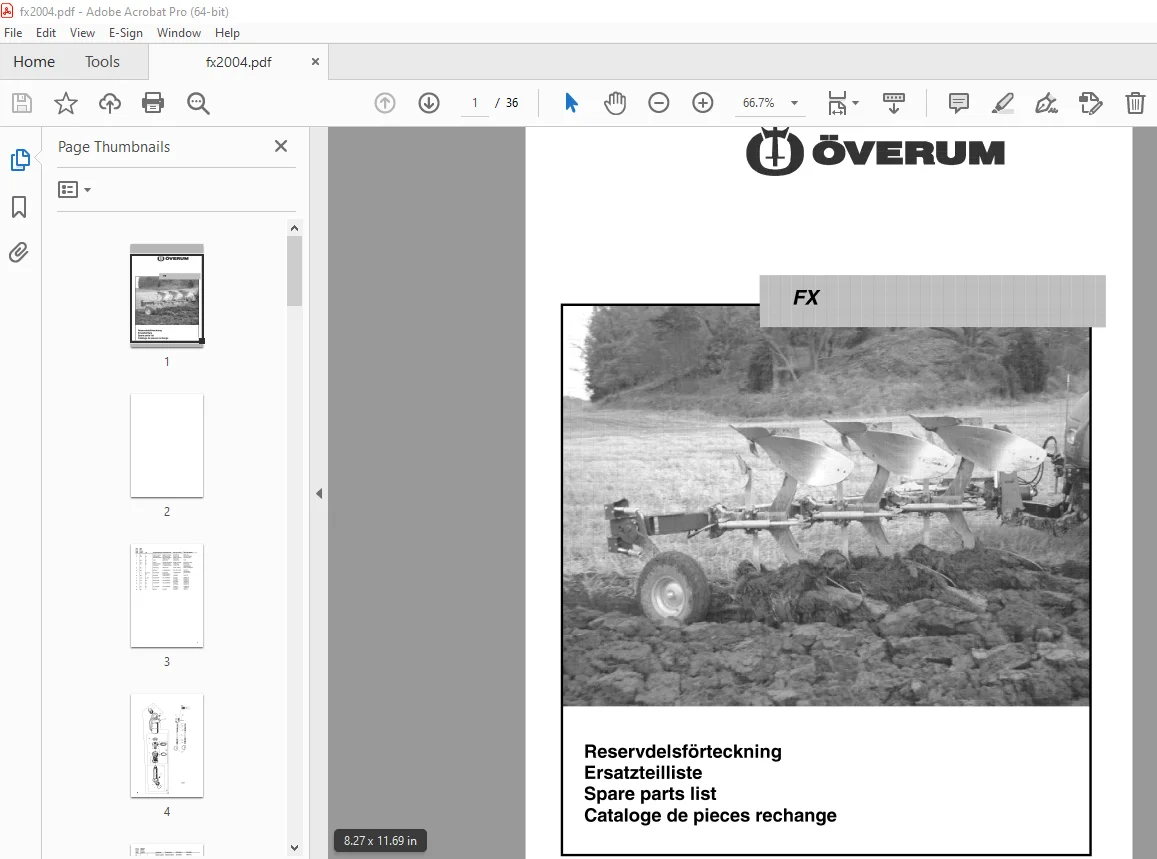Click the page size 8.27 x 11.69 in label

tap(380, 841)
